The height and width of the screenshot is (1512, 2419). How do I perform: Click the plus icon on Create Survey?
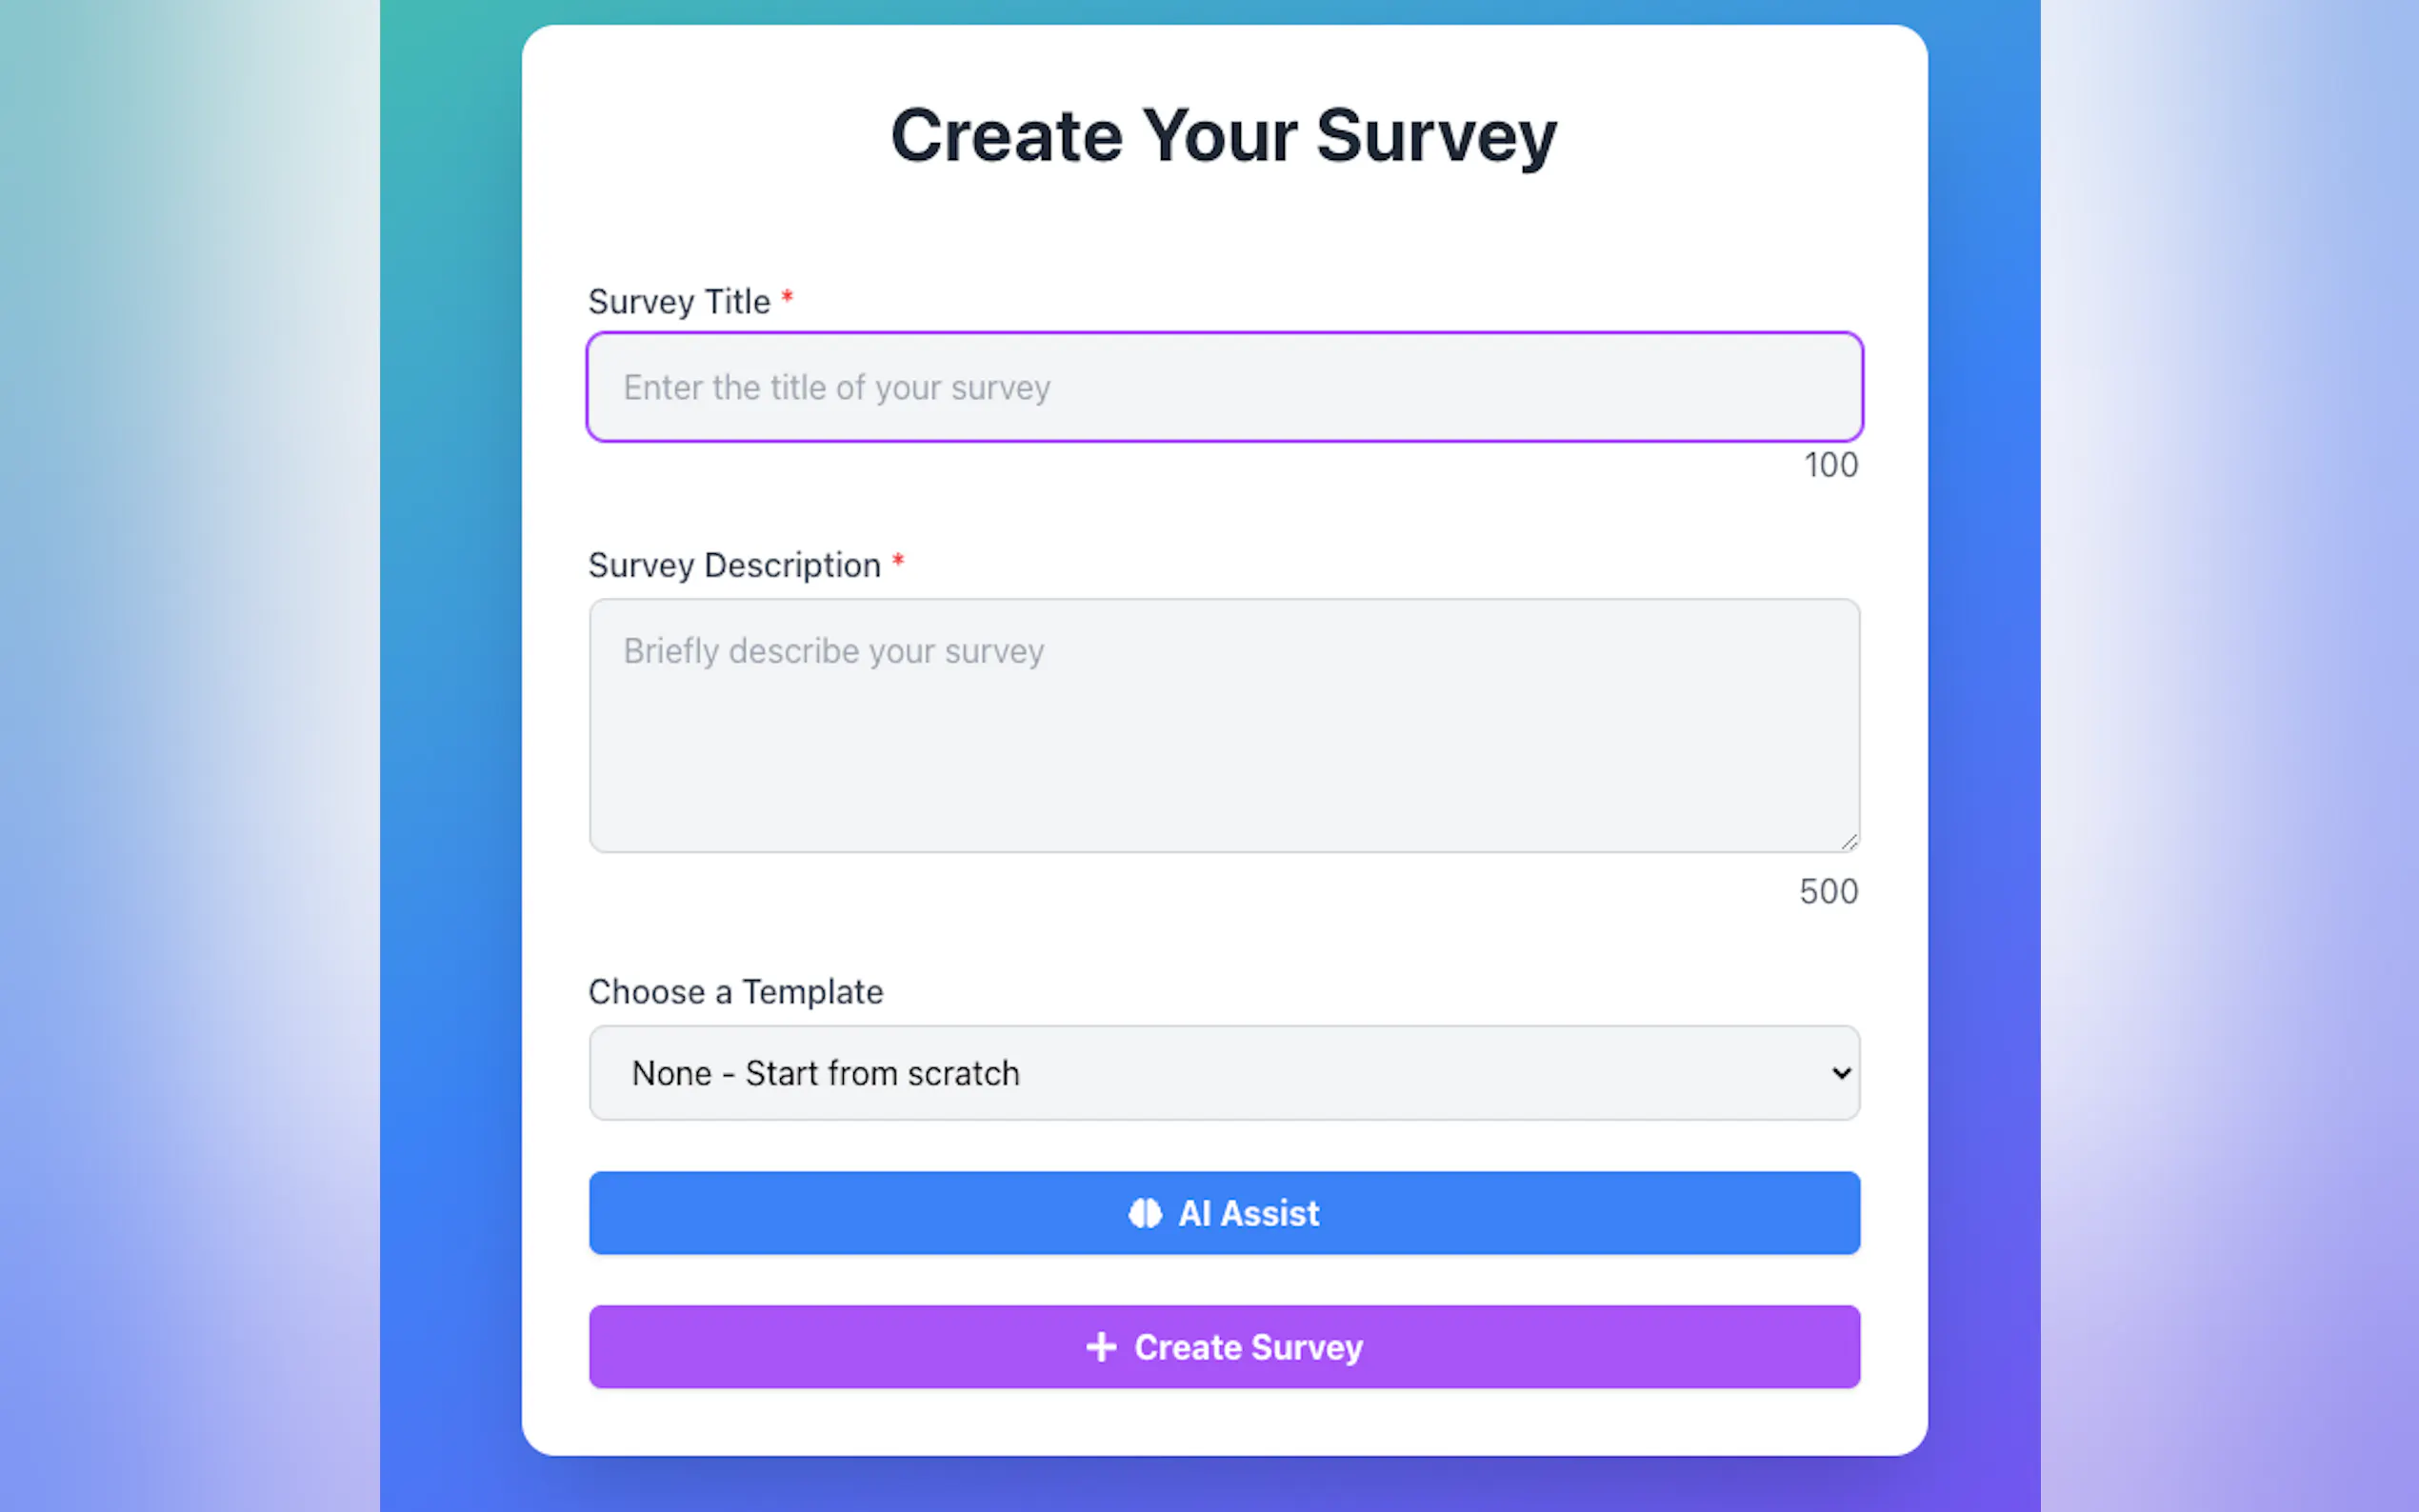(x=1101, y=1347)
